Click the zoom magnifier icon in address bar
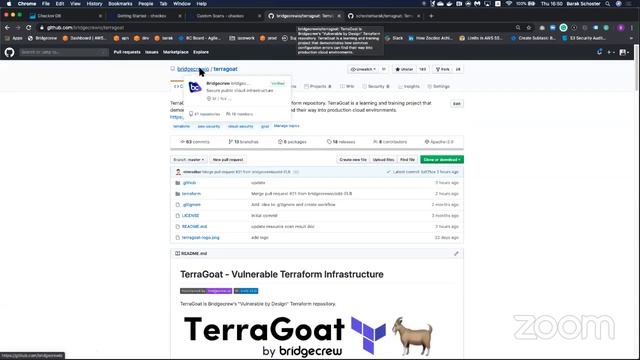Viewport: 640px width, 360px height. (518, 27)
